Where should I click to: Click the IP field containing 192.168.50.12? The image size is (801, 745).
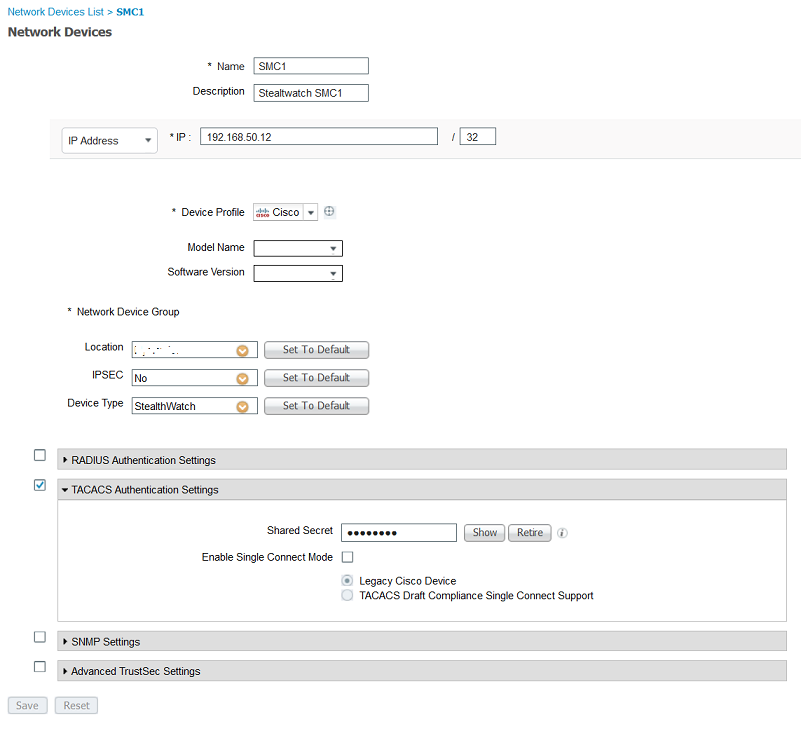(x=319, y=137)
